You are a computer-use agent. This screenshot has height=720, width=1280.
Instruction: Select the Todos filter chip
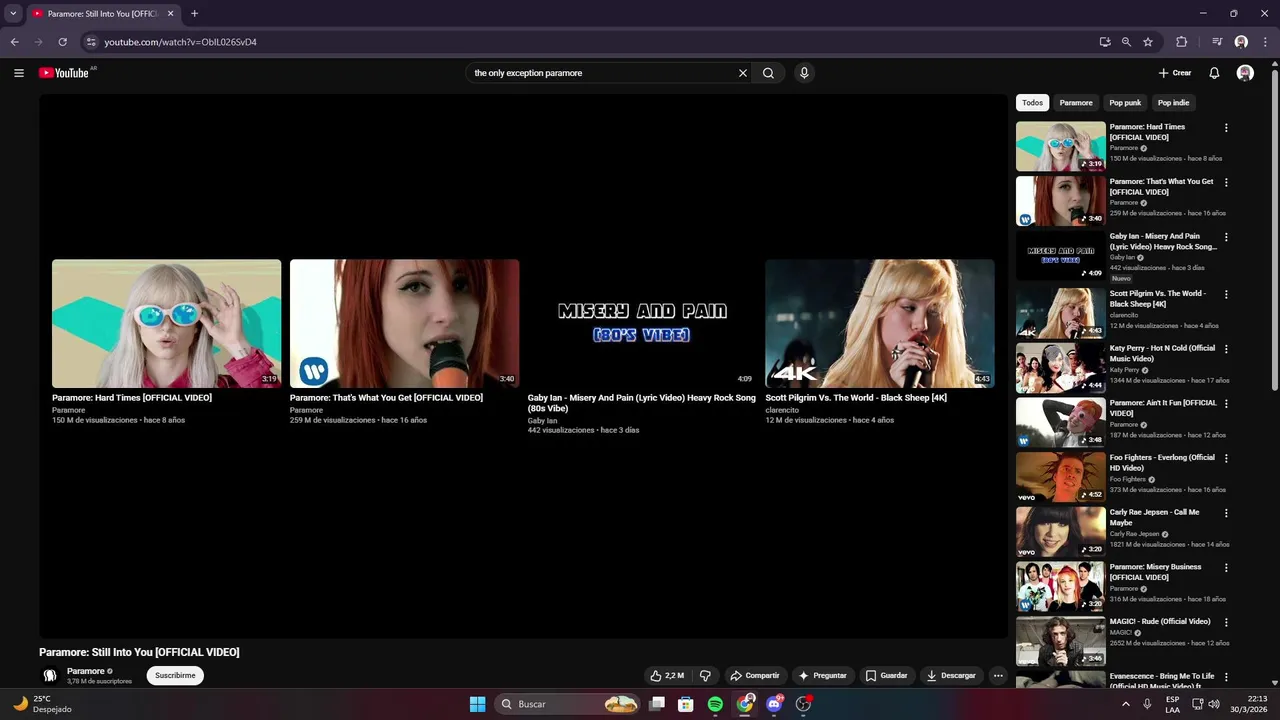1032,103
